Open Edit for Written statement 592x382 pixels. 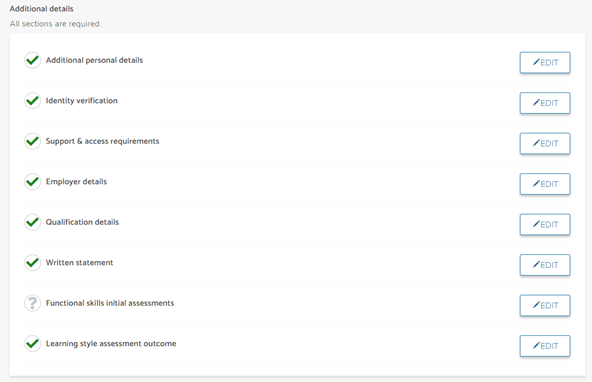(545, 265)
